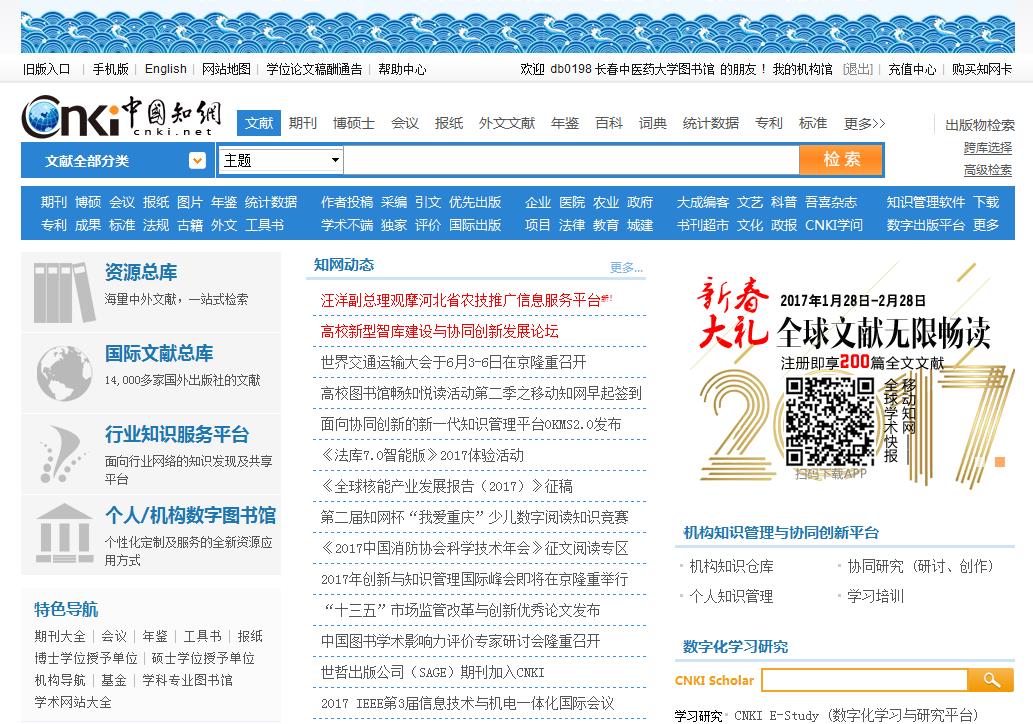Open news 高校新型智库建设与协同创新发展论坛
Screen dimensions: 1033x724
[439, 331]
